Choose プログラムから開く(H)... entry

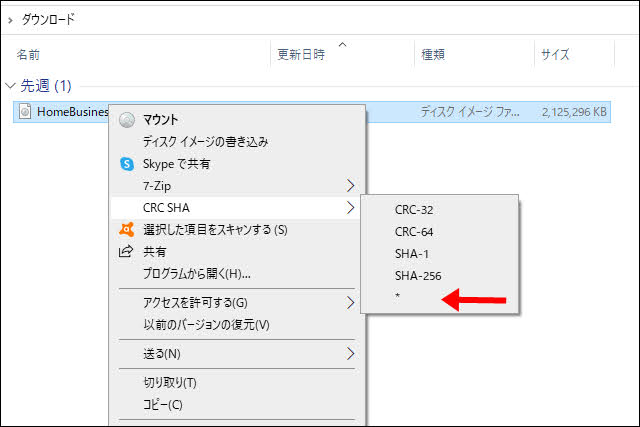237,274
